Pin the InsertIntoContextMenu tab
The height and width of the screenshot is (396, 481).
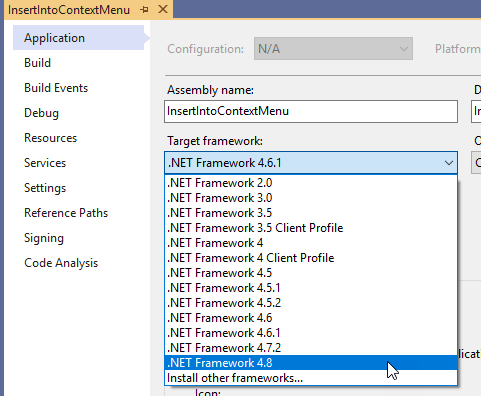(144, 10)
